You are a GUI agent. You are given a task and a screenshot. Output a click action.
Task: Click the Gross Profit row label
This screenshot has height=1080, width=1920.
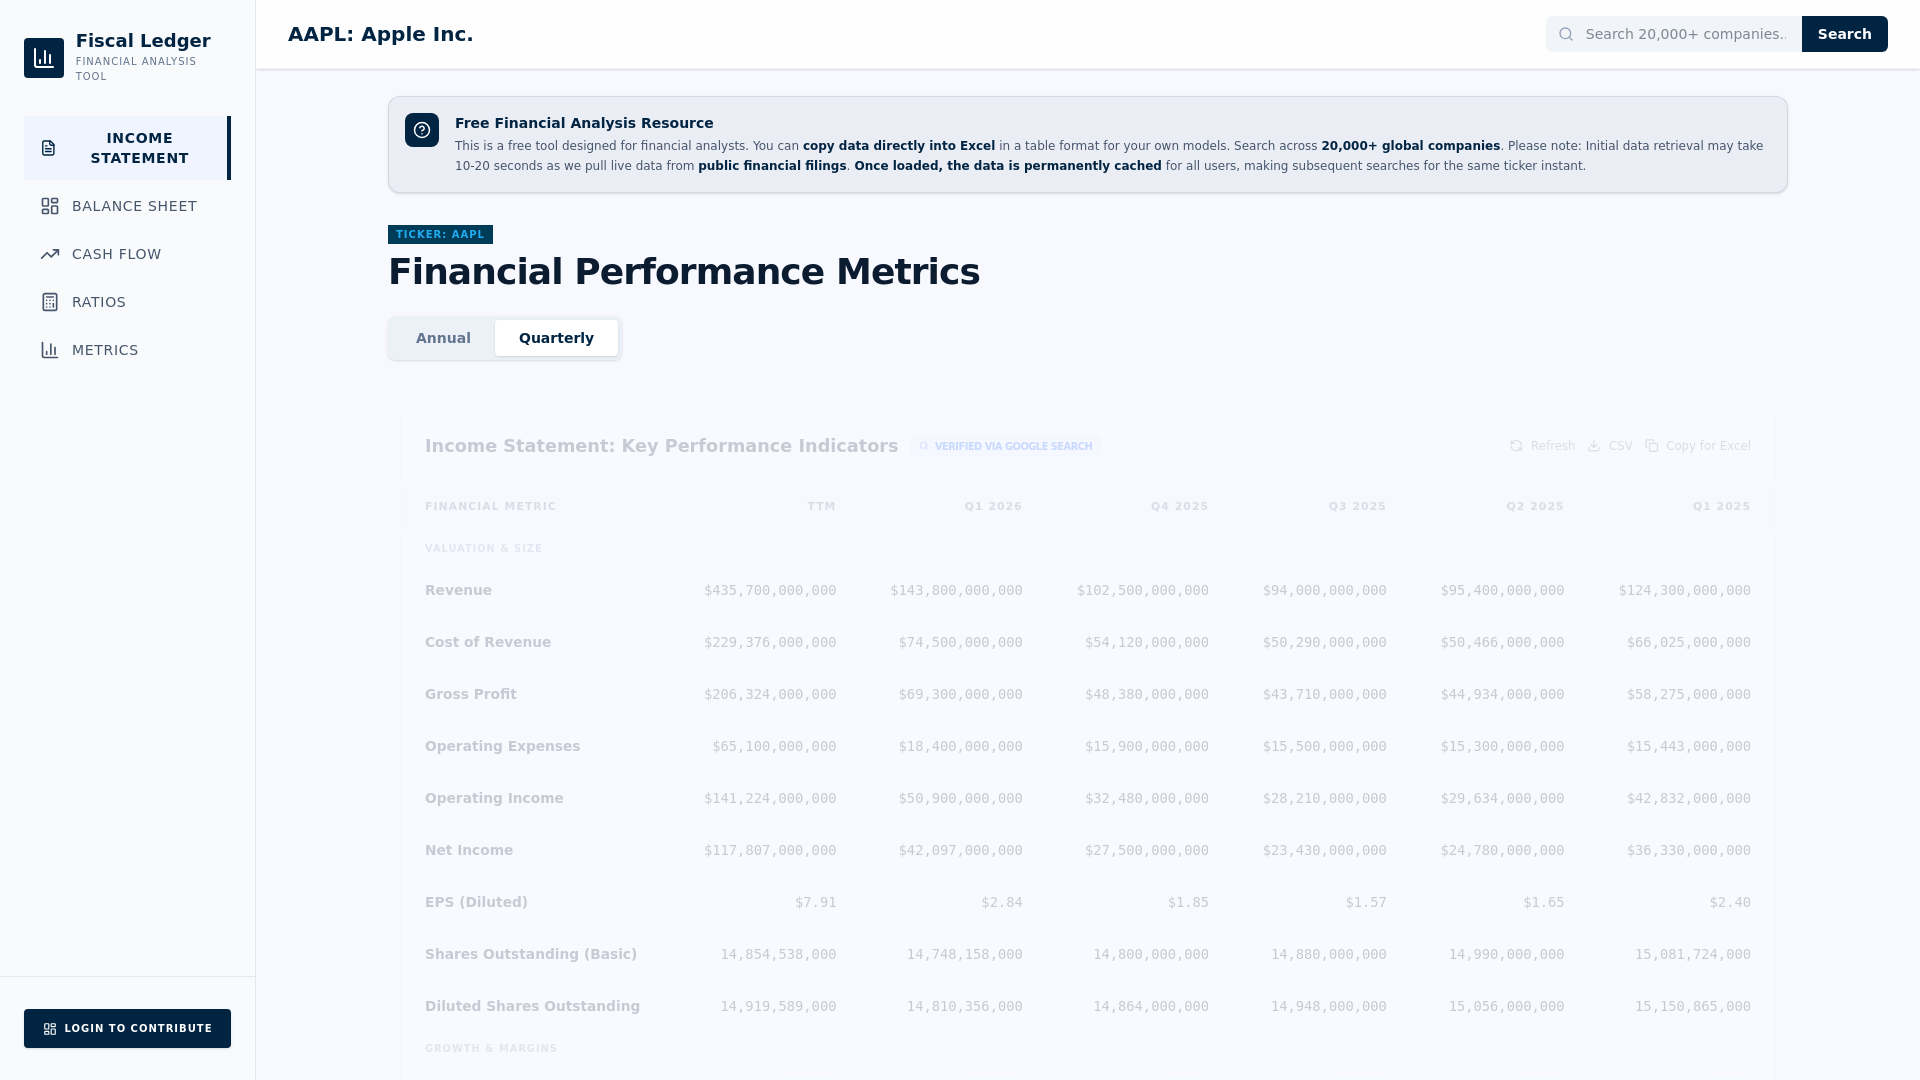pyautogui.click(x=470, y=694)
